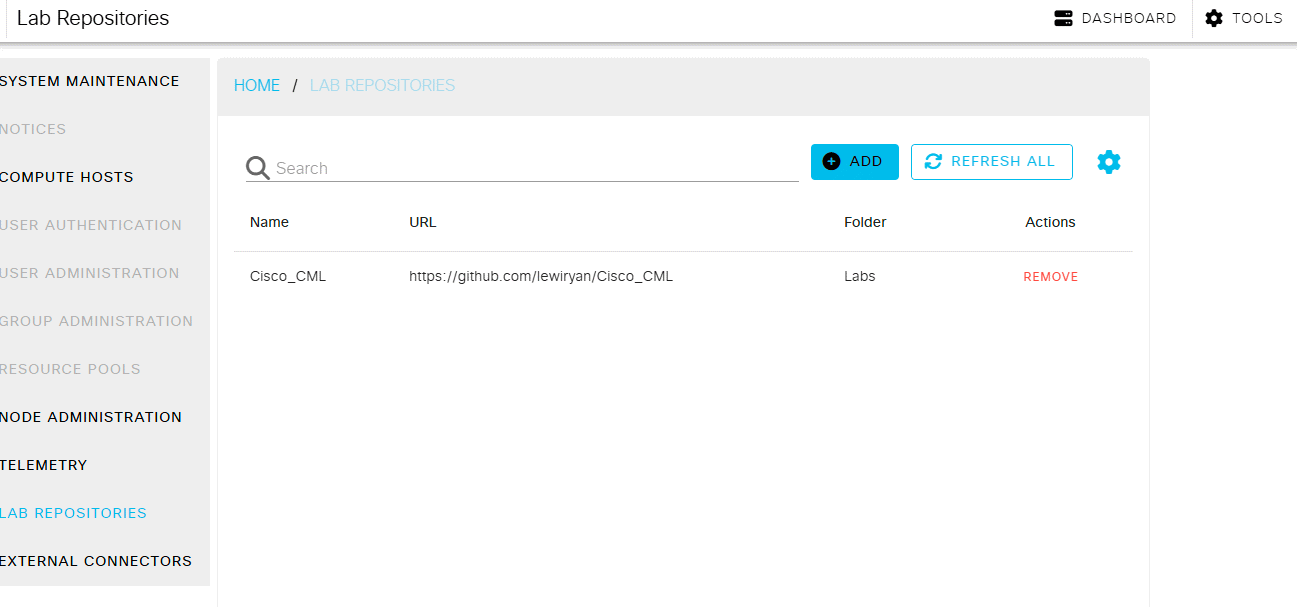
Task: Click the Dashboard server icon
Action: click(x=1063, y=18)
